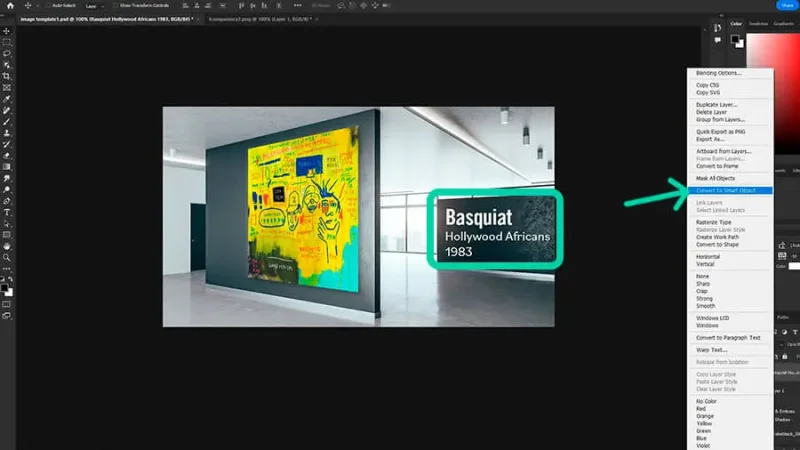Open the Swatches panel tab
This screenshot has height=450, width=800.
tap(758, 23)
